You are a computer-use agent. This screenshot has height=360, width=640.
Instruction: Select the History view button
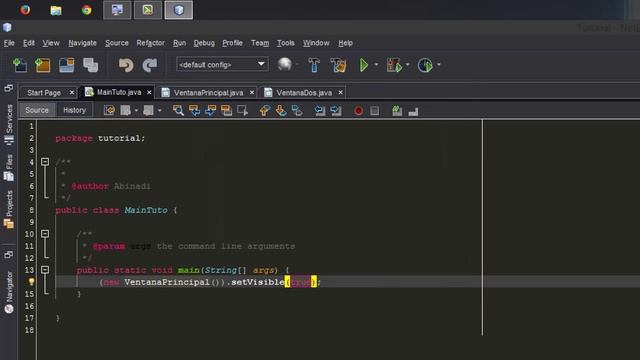(74, 110)
